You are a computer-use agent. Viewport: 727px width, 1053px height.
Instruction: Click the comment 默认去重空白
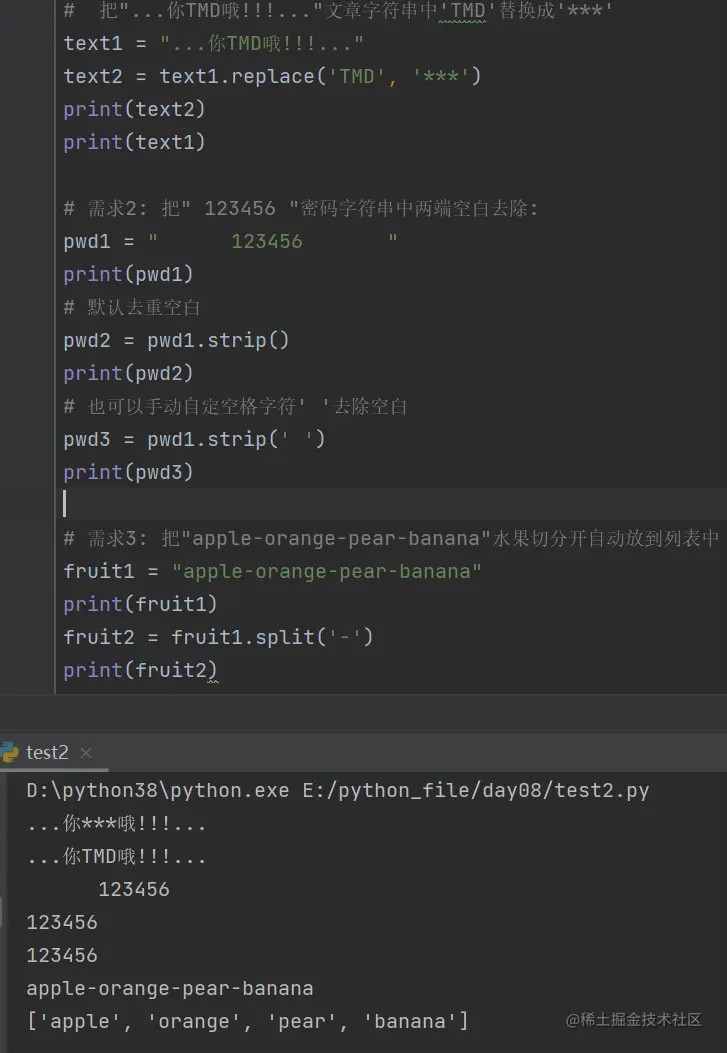(x=132, y=307)
